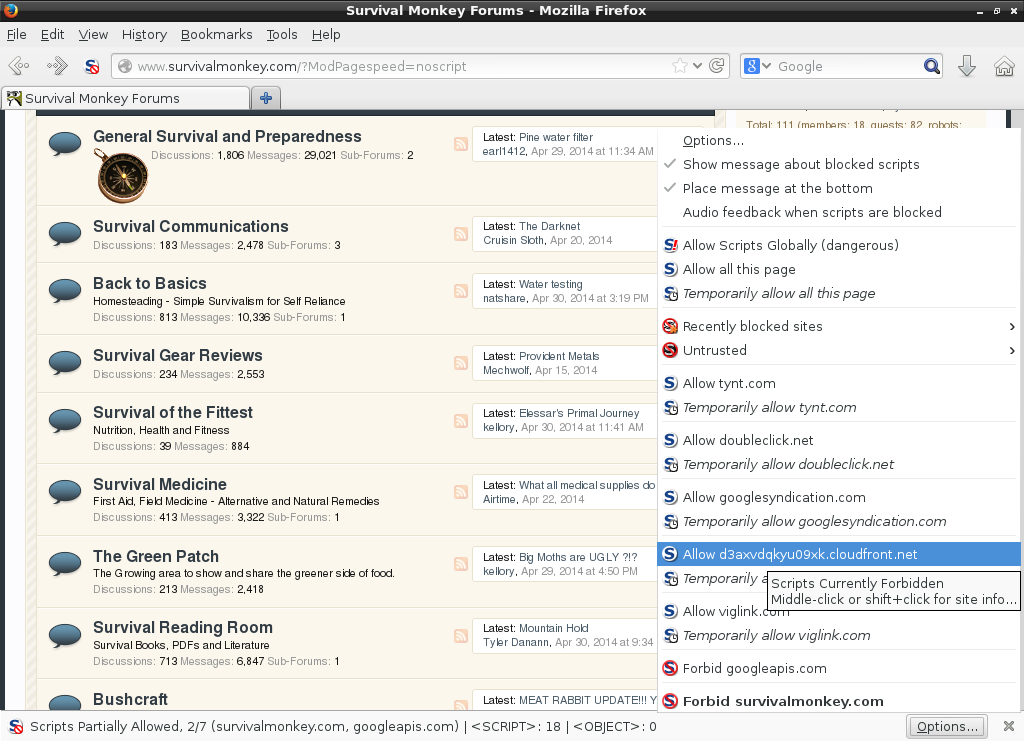1024x742 pixels.
Task: Reload the page with the refresh icon
Action: tap(716, 66)
